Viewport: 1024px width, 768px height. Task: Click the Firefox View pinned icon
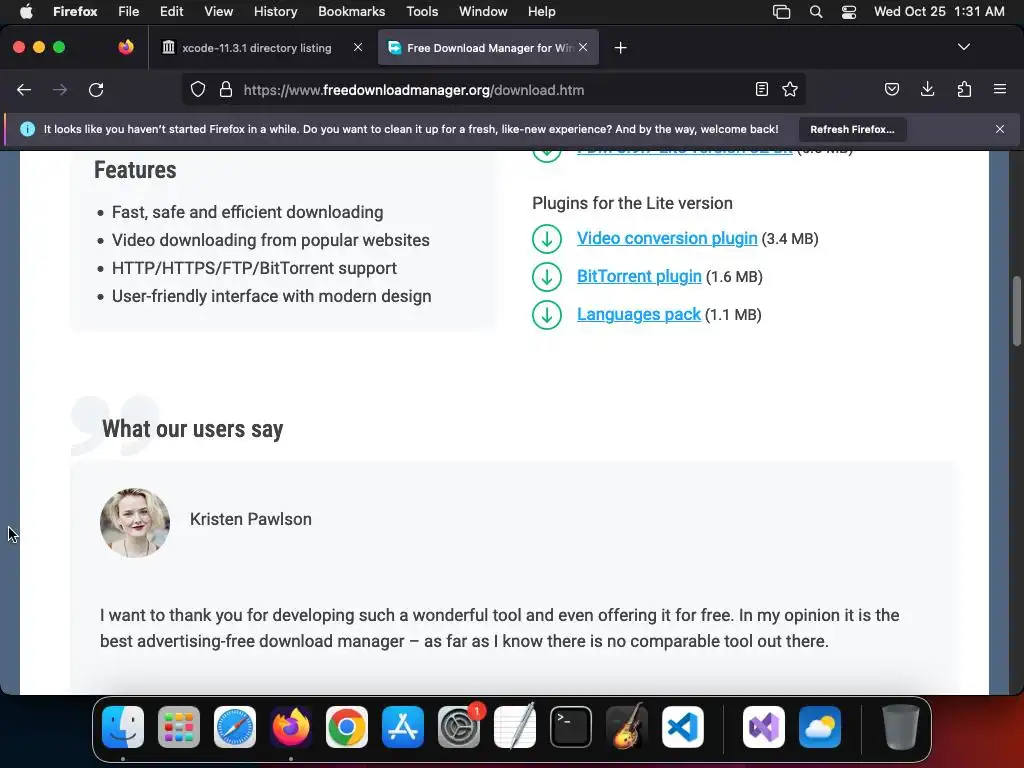click(126, 47)
